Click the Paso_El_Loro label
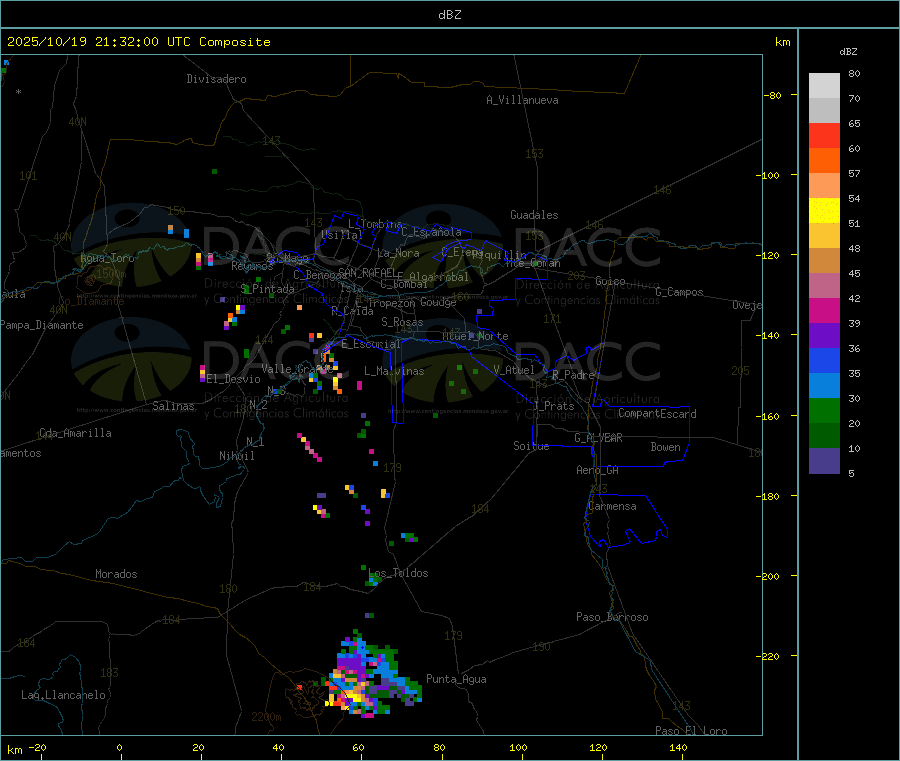This screenshot has width=900, height=761. pyautogui.click(x=691, y=731)
